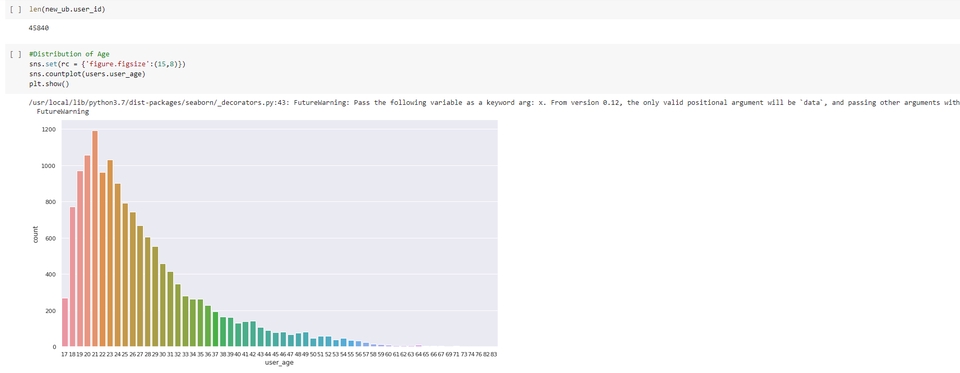Image resolution: width=960 pixels, height=373 pixels.
Task: Click the '#Distribution of Age' comment line
Action: (x=69, y=54)
